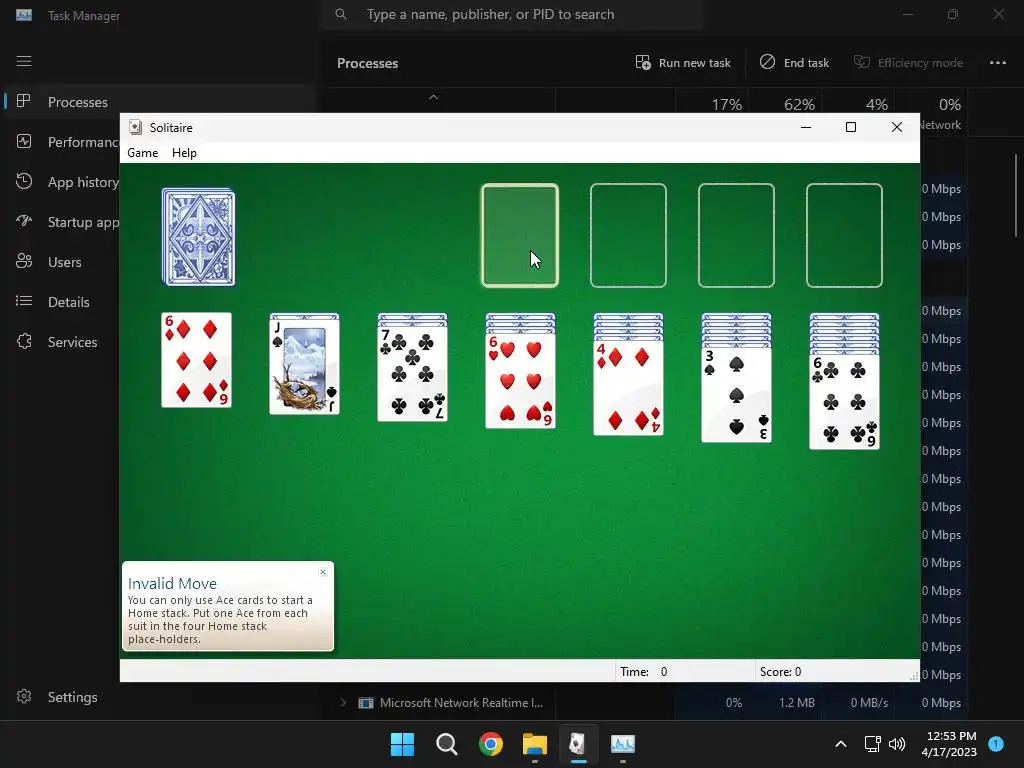This screenshot has height=768, width=1024.
Task: Collapse the column header chevron in Task Manager
Action: (x=433, y=97)
